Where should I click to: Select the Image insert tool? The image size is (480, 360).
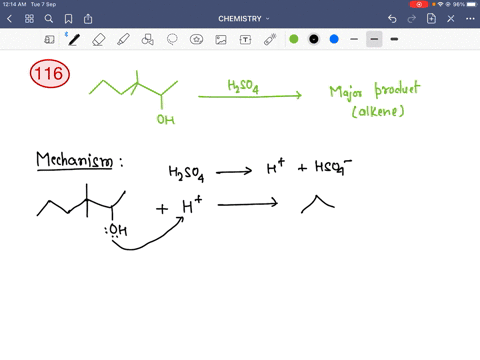pyautogui.click(x=221, y=40)
